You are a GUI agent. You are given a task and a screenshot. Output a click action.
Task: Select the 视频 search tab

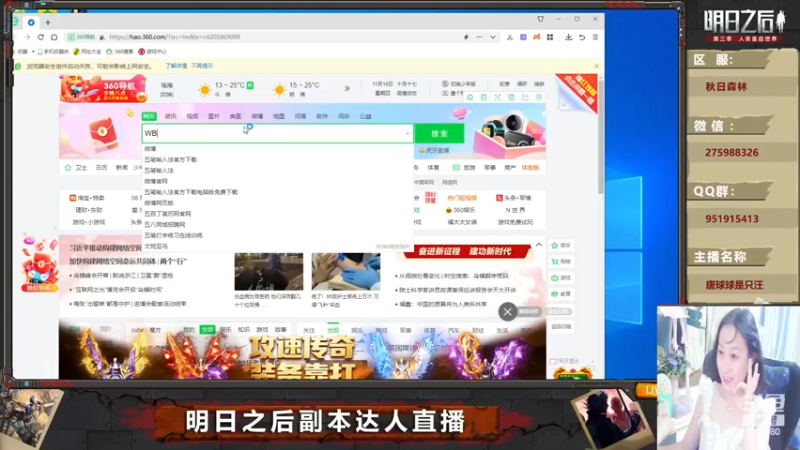click(192, 116)
